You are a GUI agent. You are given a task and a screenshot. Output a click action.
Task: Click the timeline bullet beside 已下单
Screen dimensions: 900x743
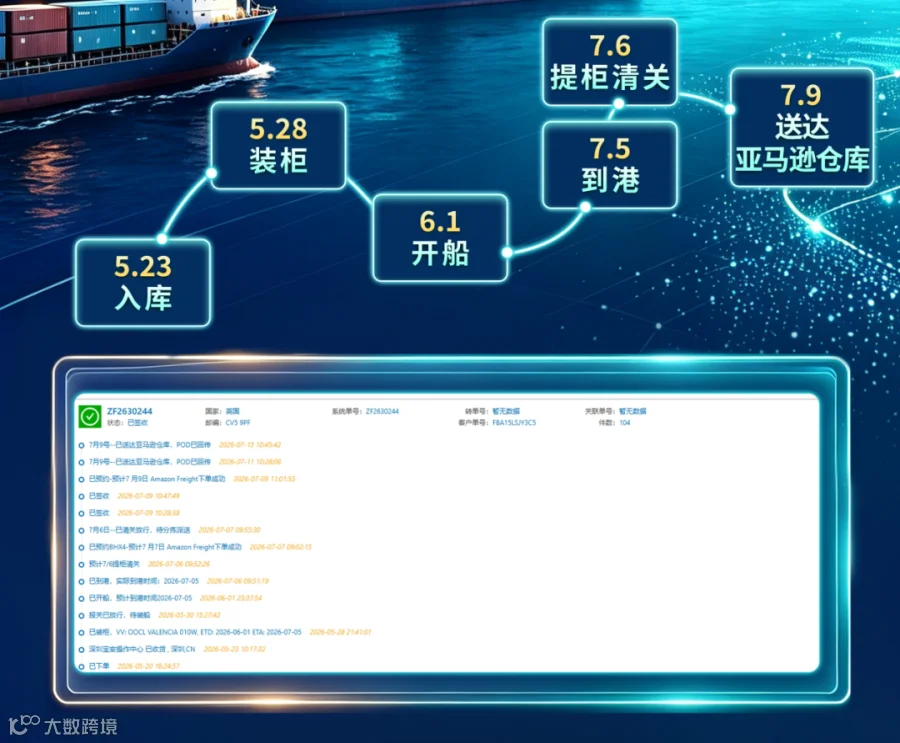tap(82, 667)
